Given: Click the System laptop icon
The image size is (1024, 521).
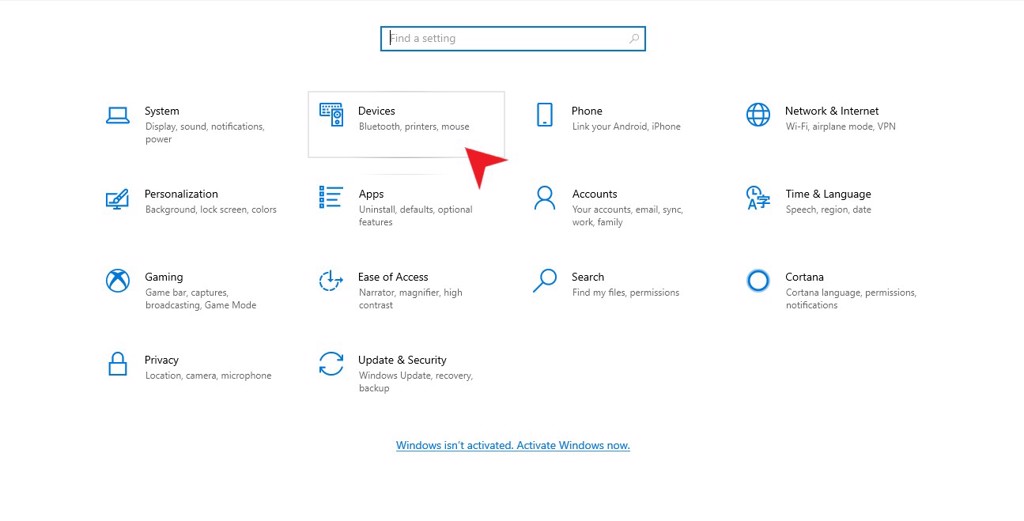Looking at the screenshot, I should (118, 116).
